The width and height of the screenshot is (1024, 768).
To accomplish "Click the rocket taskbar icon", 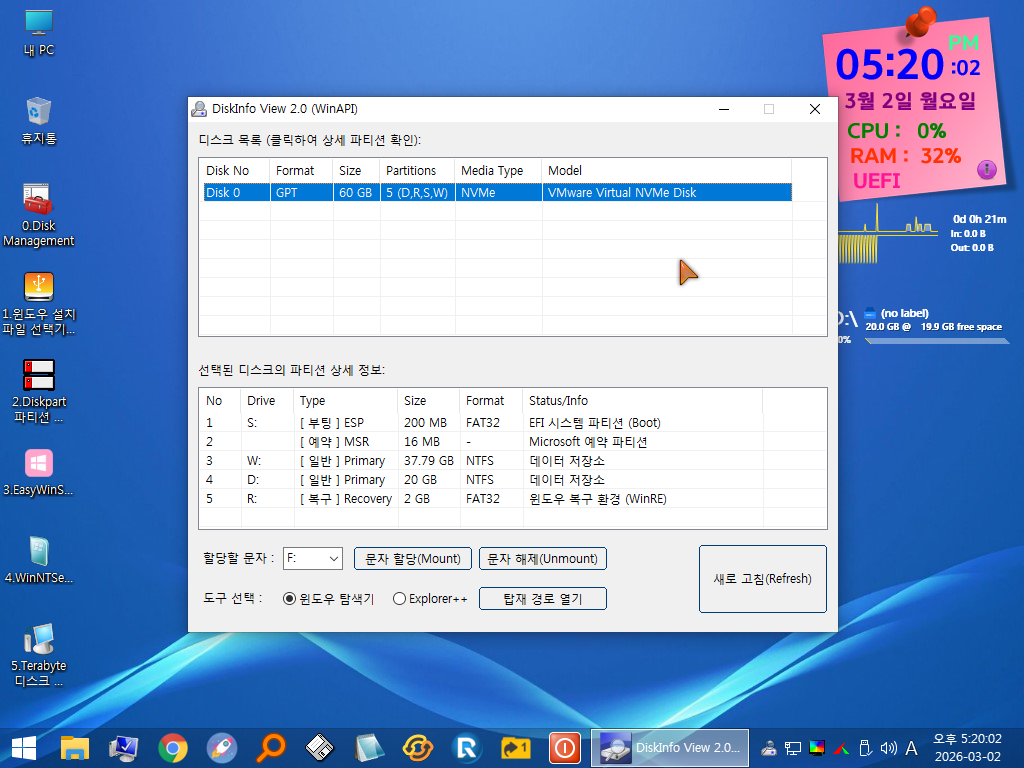I will [x=222, y=748].
